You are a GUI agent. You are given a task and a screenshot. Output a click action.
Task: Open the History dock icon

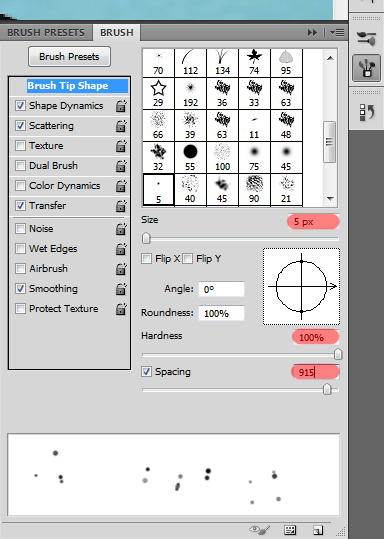click(x=366, y=112)
